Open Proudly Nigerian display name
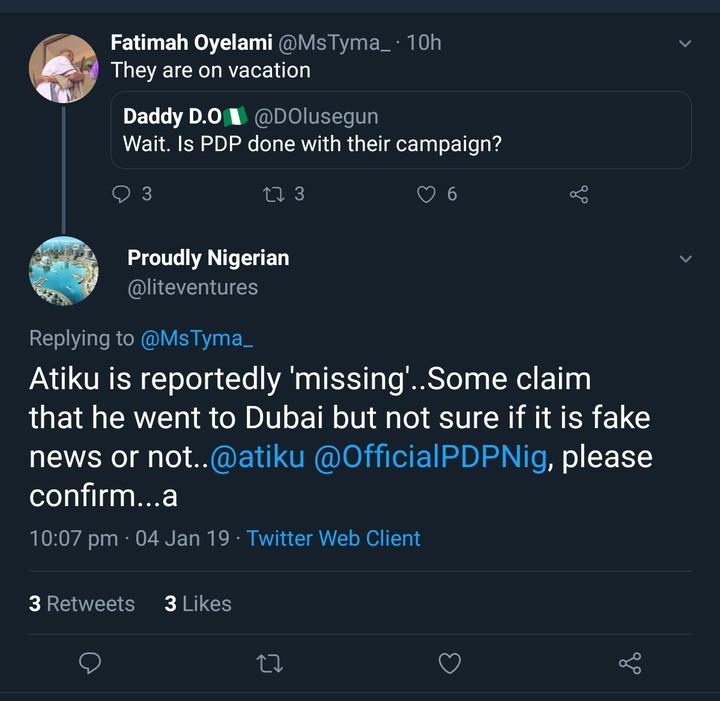 point(208,258)
